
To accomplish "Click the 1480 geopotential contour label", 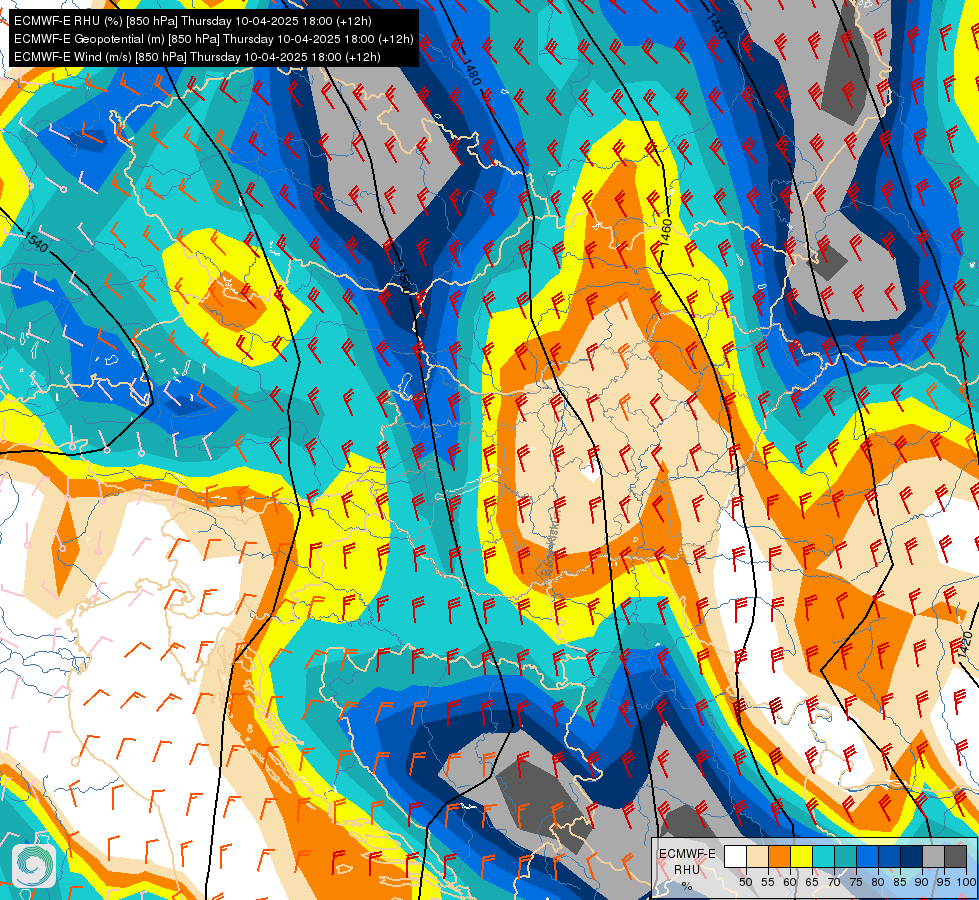I will (473, 71).
